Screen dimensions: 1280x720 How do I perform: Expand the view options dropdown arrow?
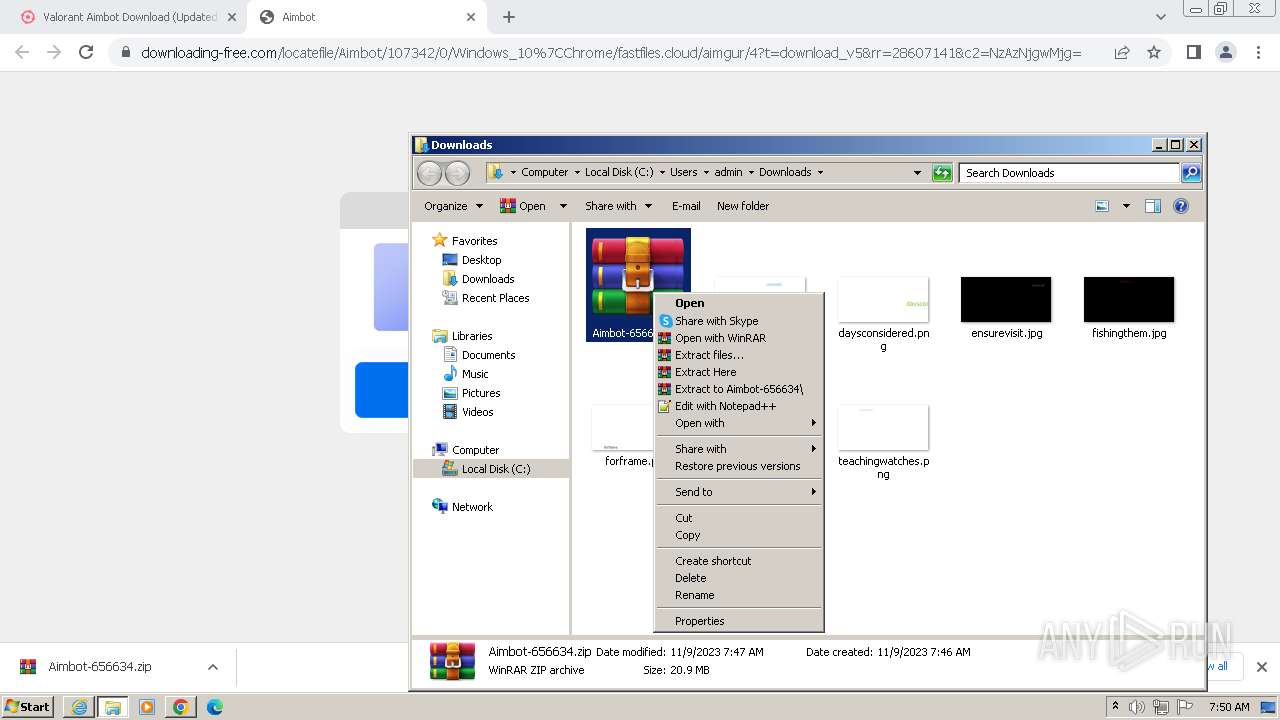click(x=1126, y=206)
